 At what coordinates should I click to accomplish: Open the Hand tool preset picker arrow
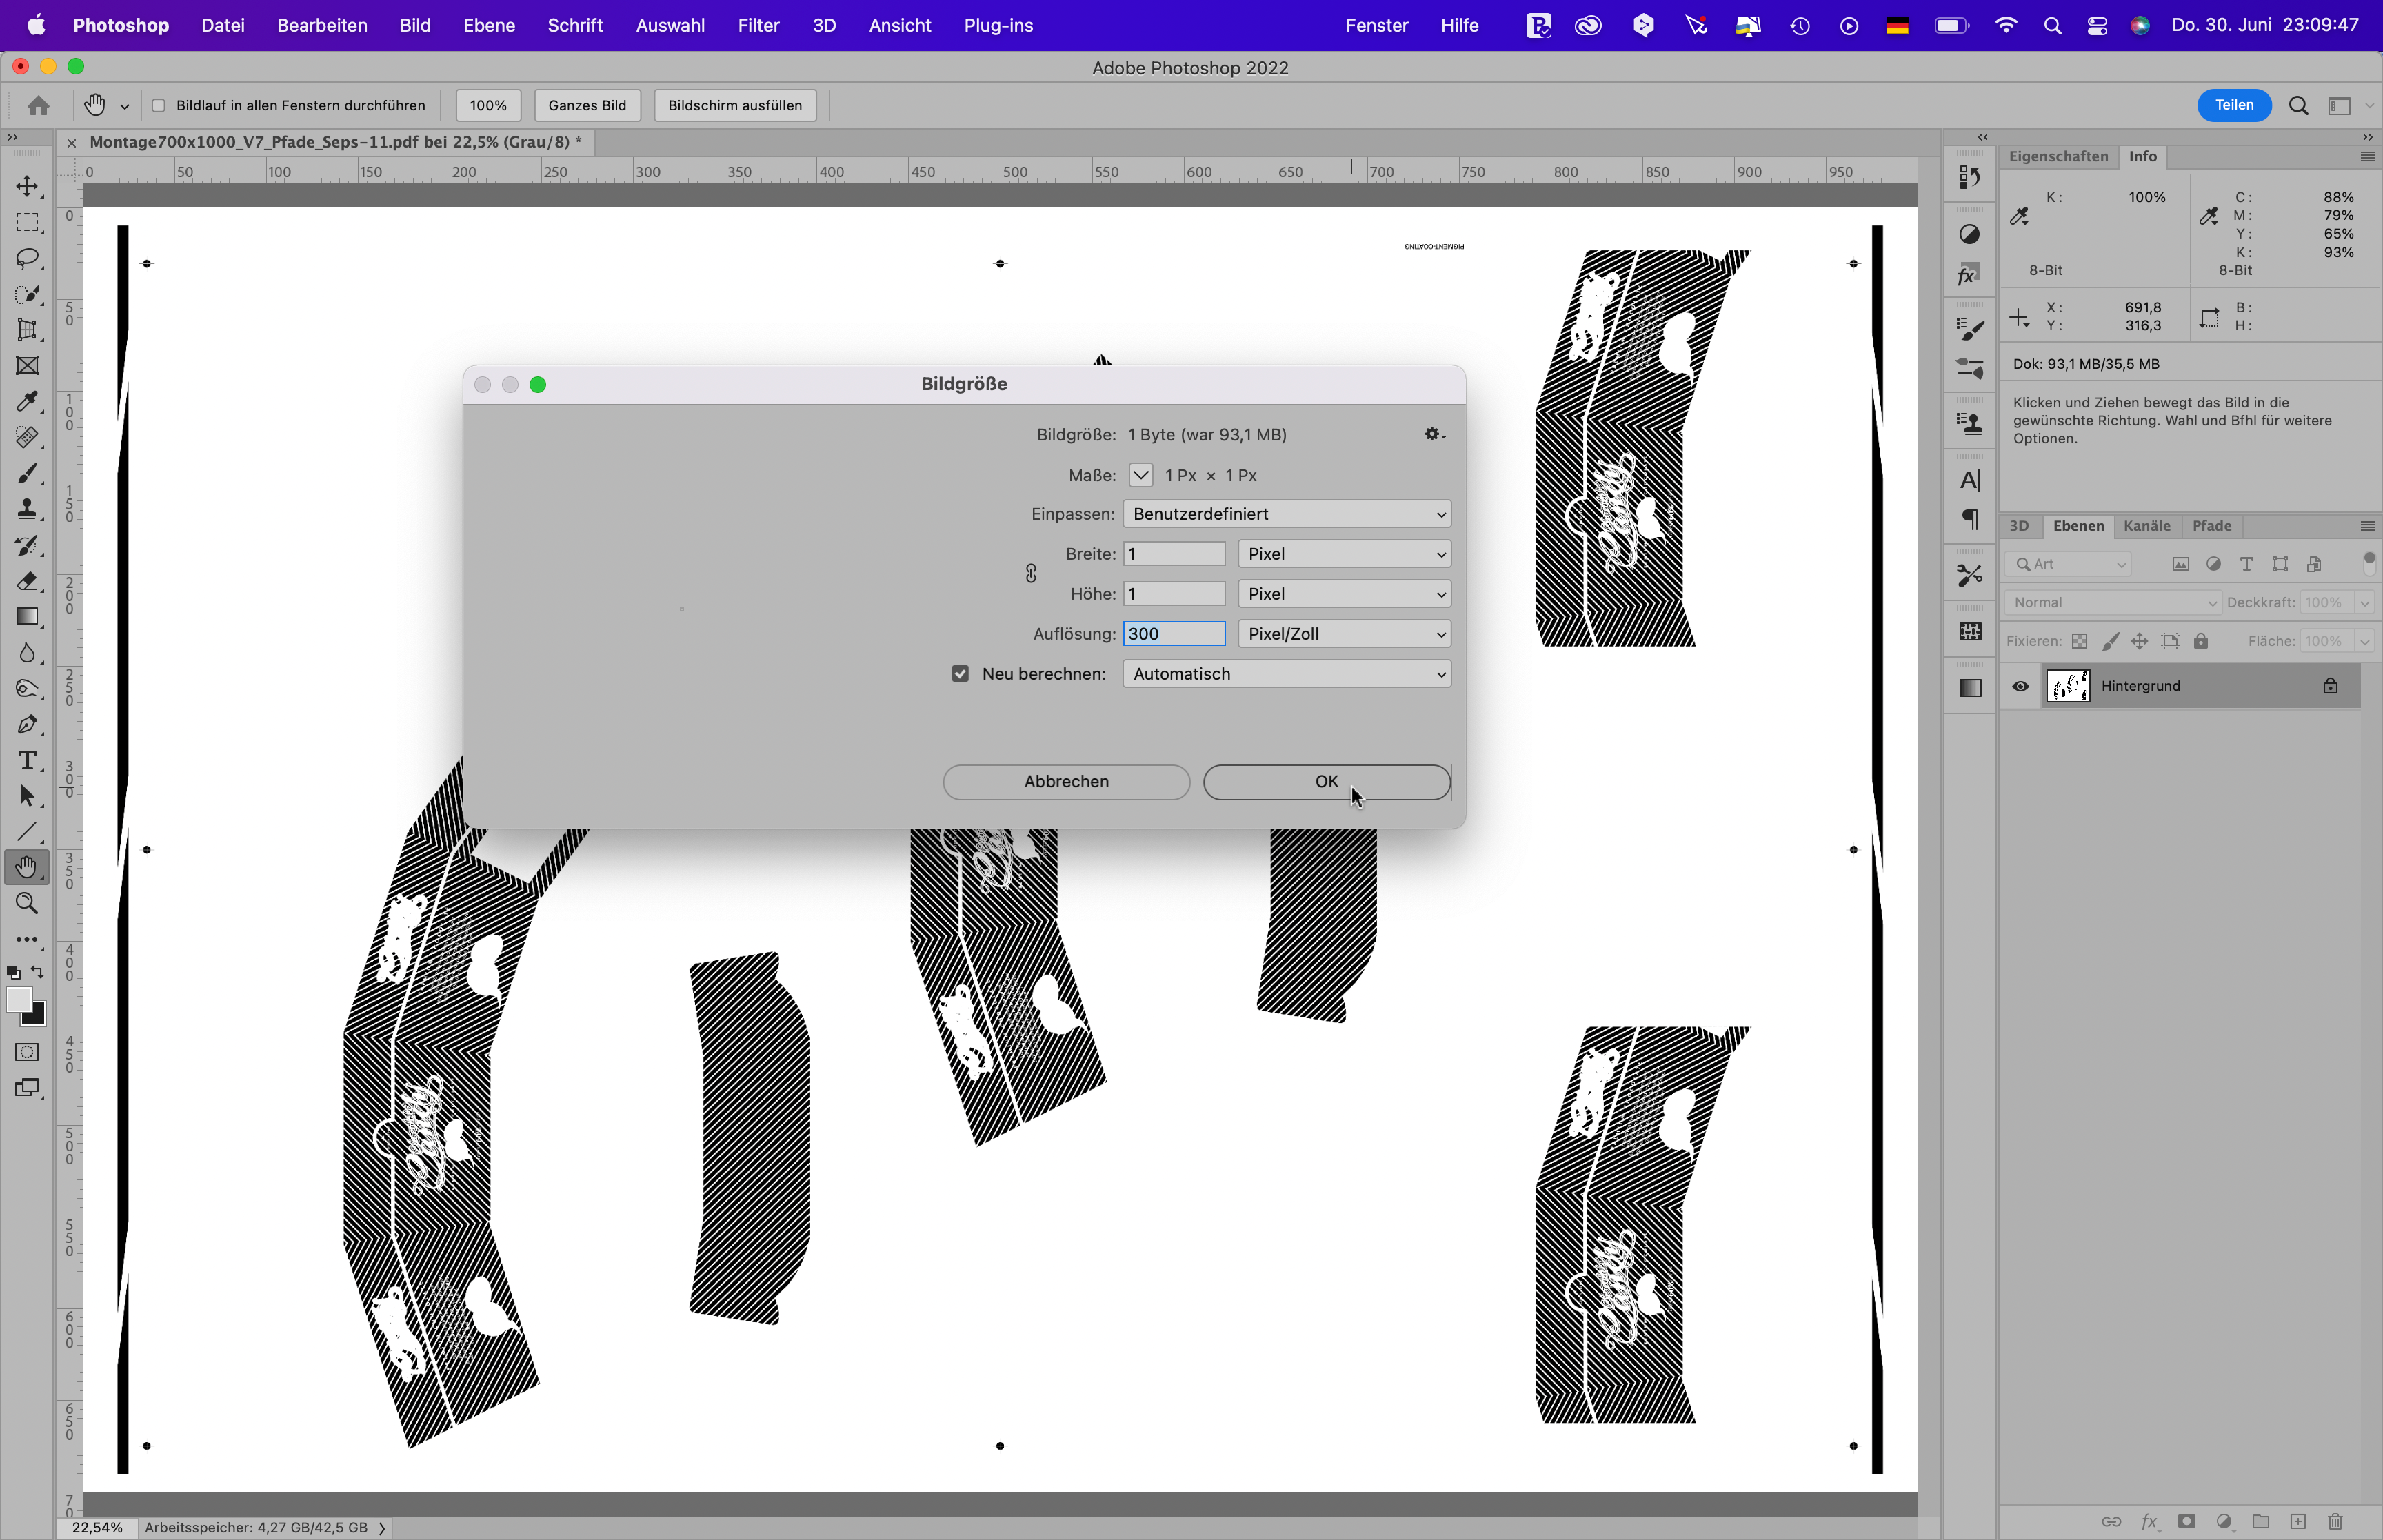(124, 106)
